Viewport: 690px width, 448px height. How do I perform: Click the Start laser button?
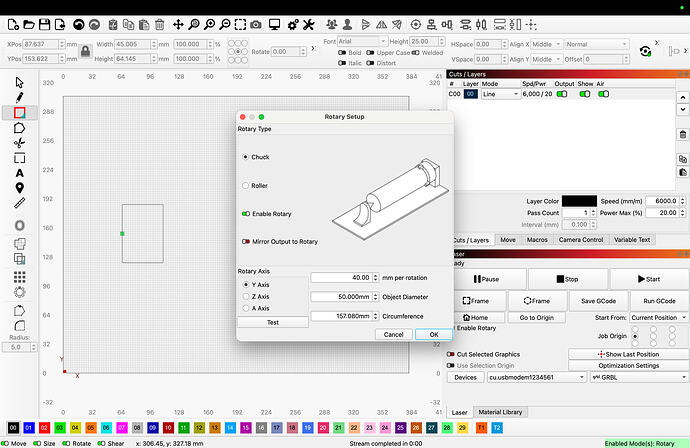pos(649,279)
